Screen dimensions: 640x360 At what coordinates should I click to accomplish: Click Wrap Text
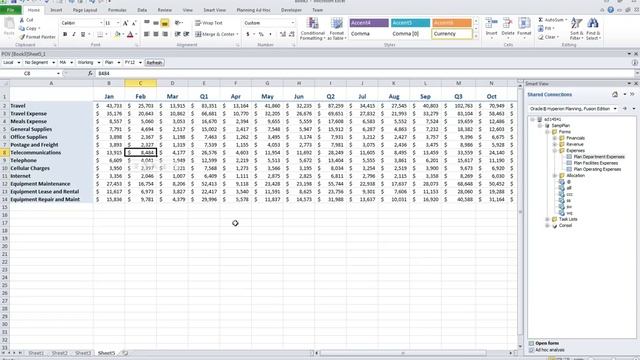tap(209, 23)
